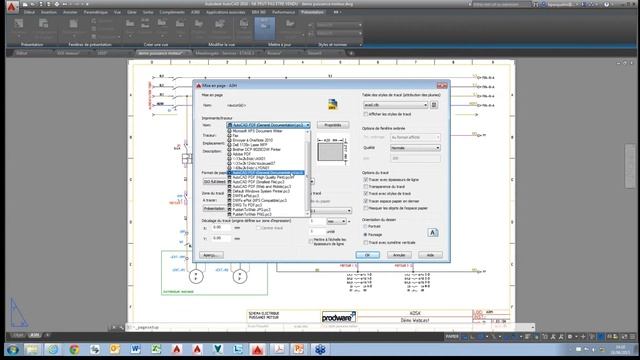Switch to the Objet layout tab
640x360 pixels.
18,335
